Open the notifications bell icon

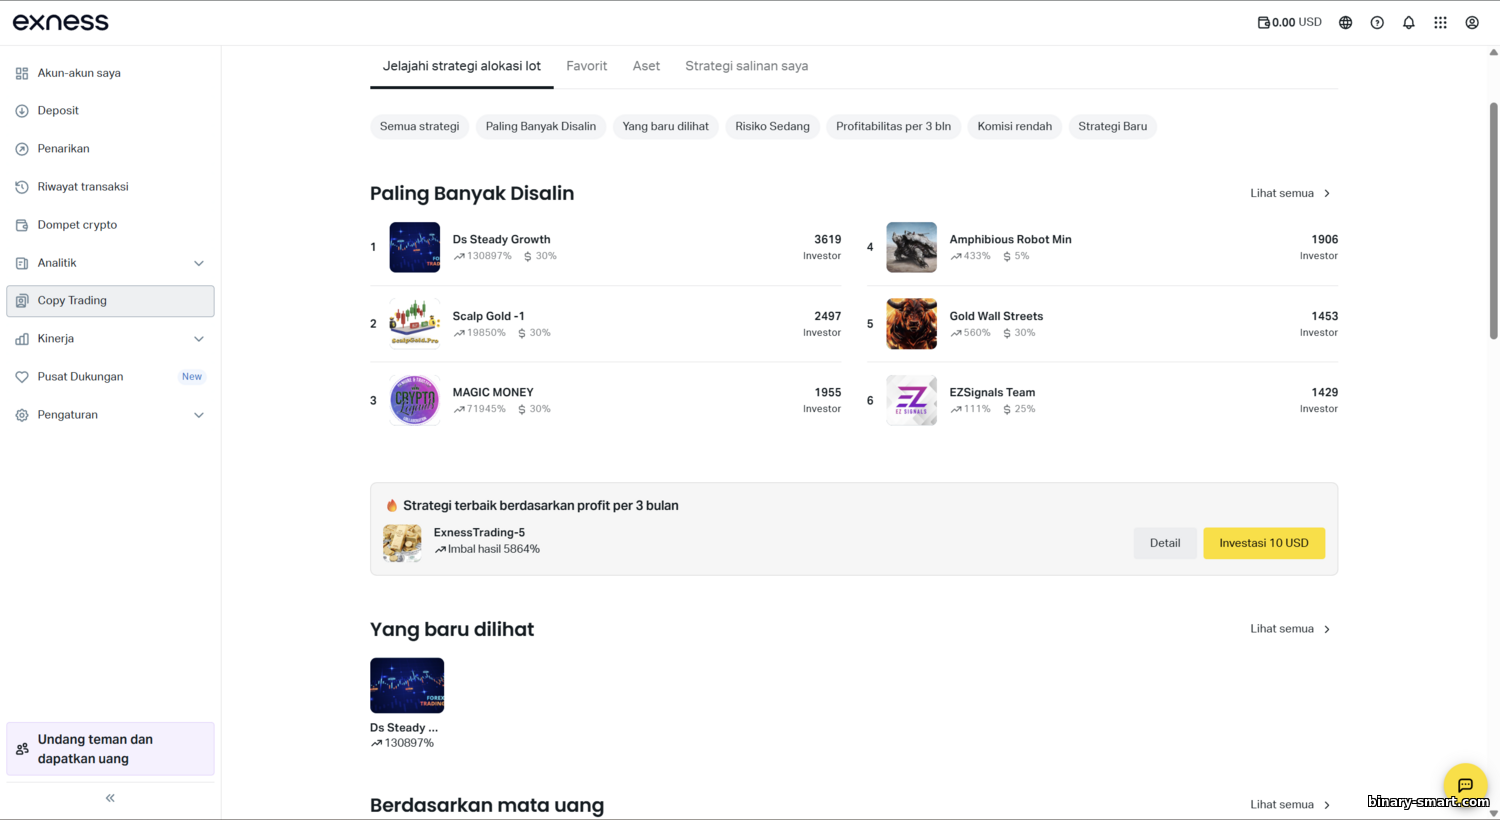point(1408,22)
